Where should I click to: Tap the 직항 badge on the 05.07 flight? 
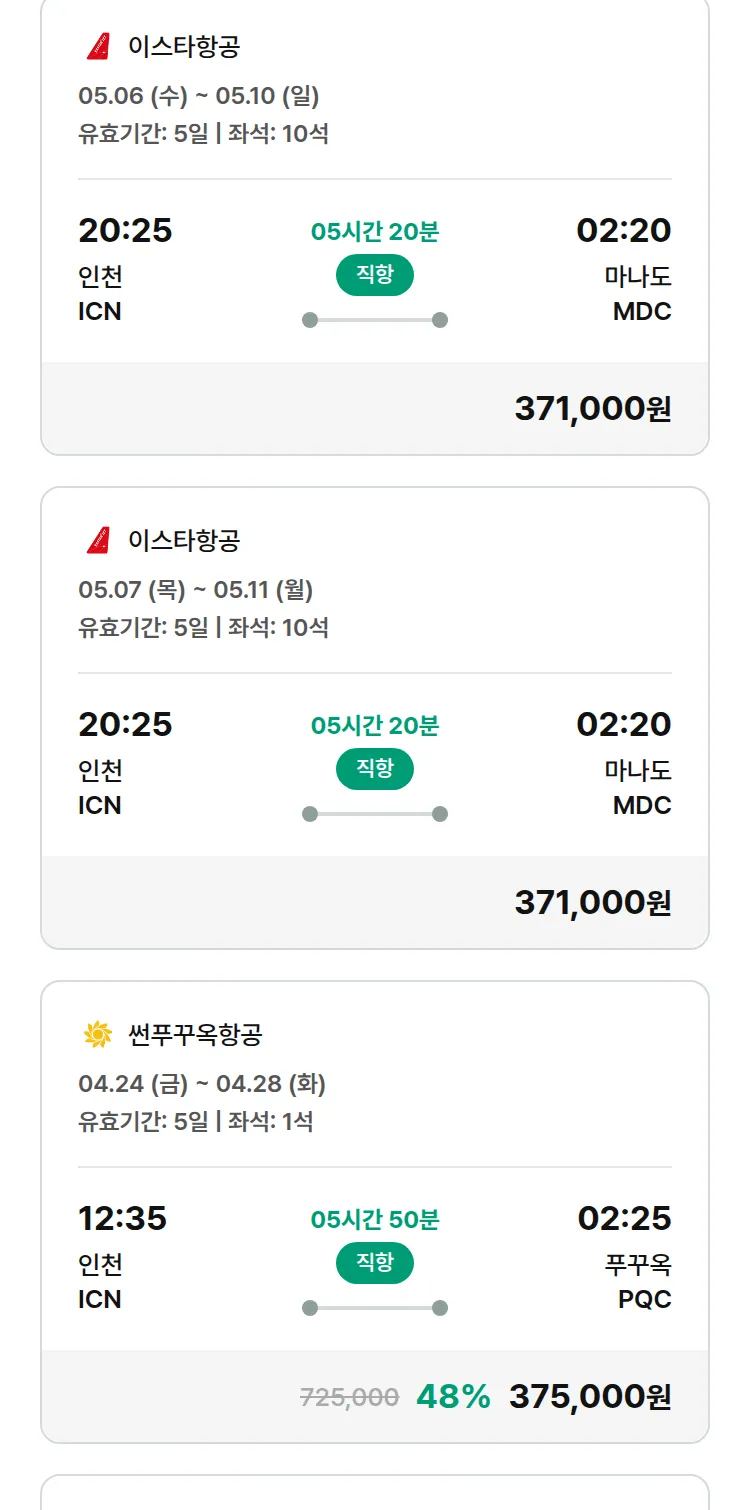coord(375,769)
